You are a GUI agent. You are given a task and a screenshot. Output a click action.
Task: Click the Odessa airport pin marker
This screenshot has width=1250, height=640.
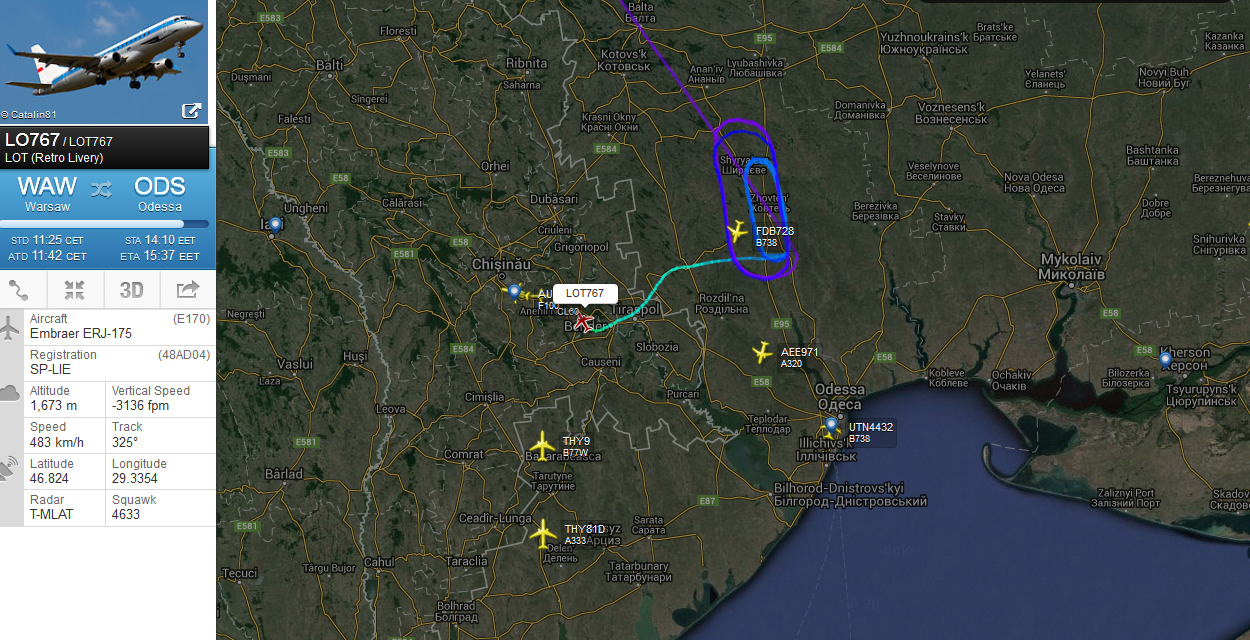coord(831,425)
